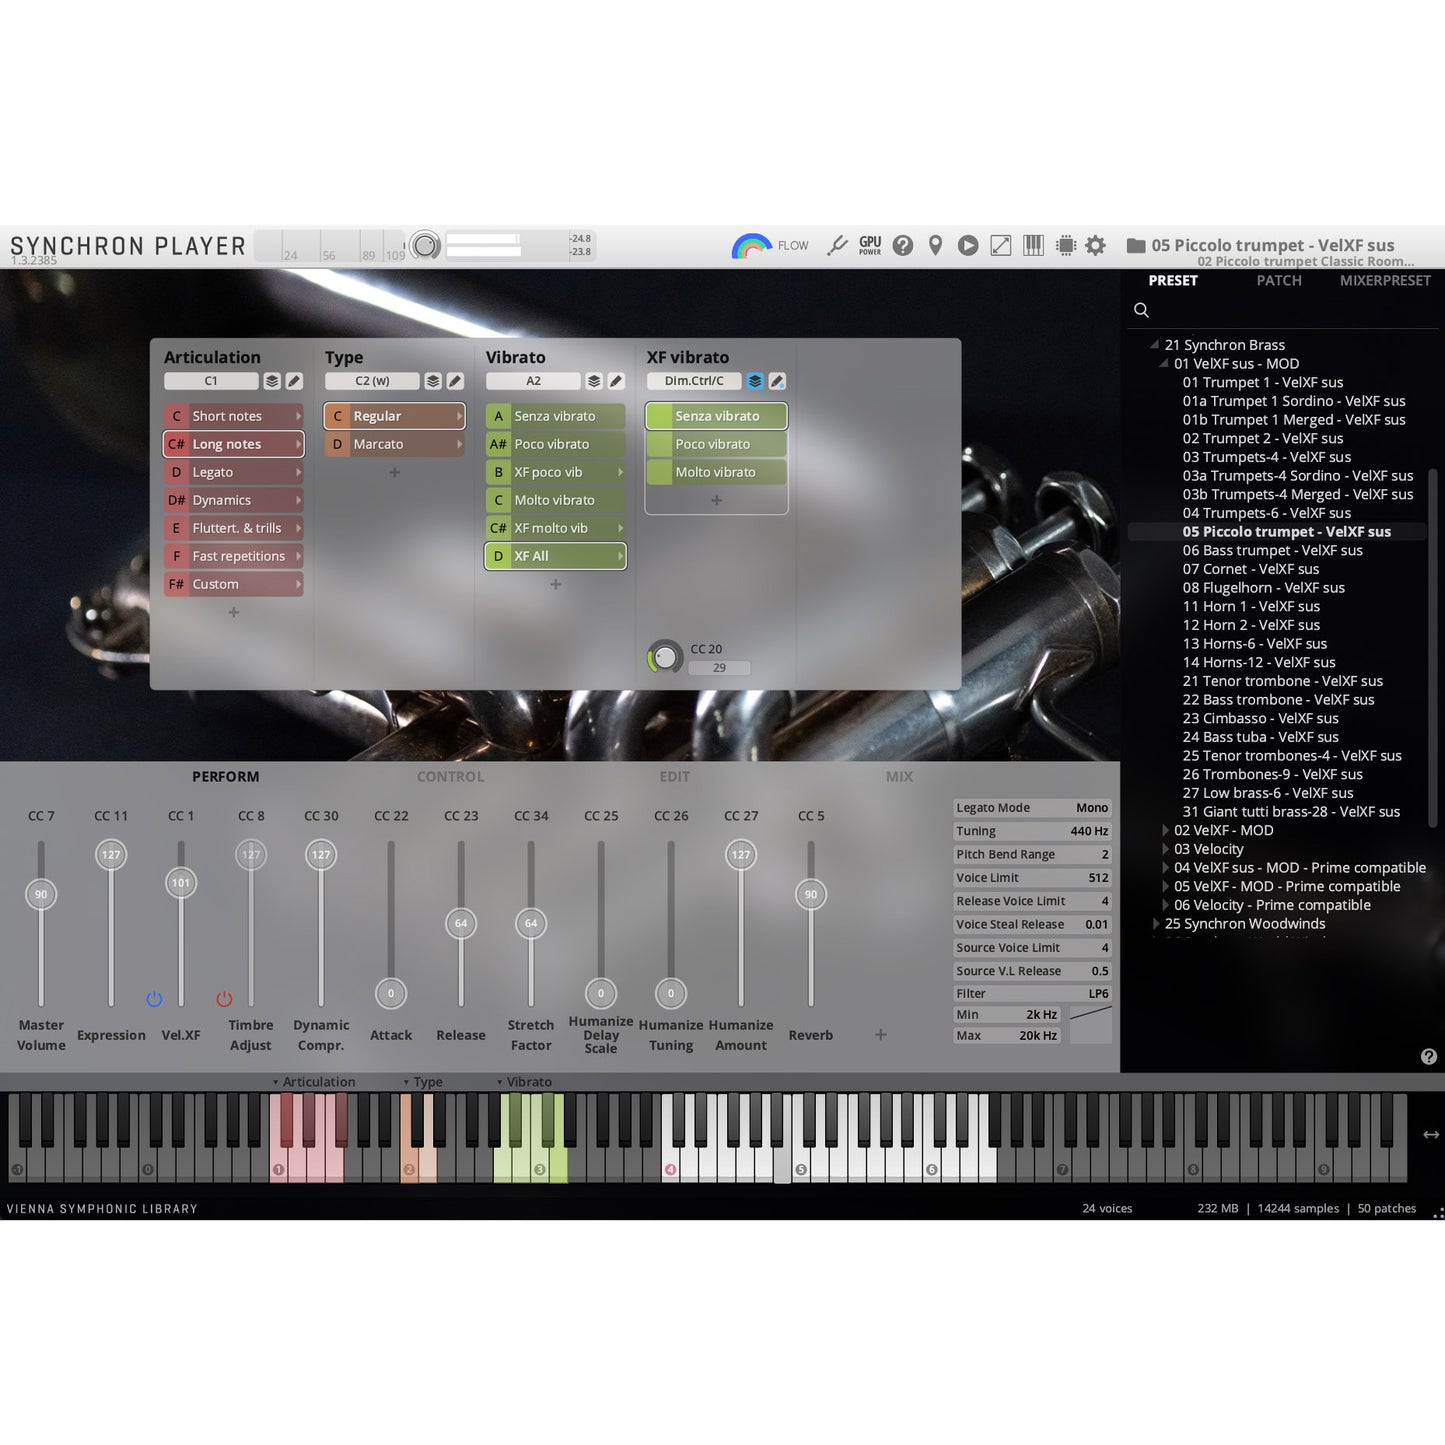Click the CPU chip icon
This screenshot has width=1445, height=1445.
(x=1066, y=245)
